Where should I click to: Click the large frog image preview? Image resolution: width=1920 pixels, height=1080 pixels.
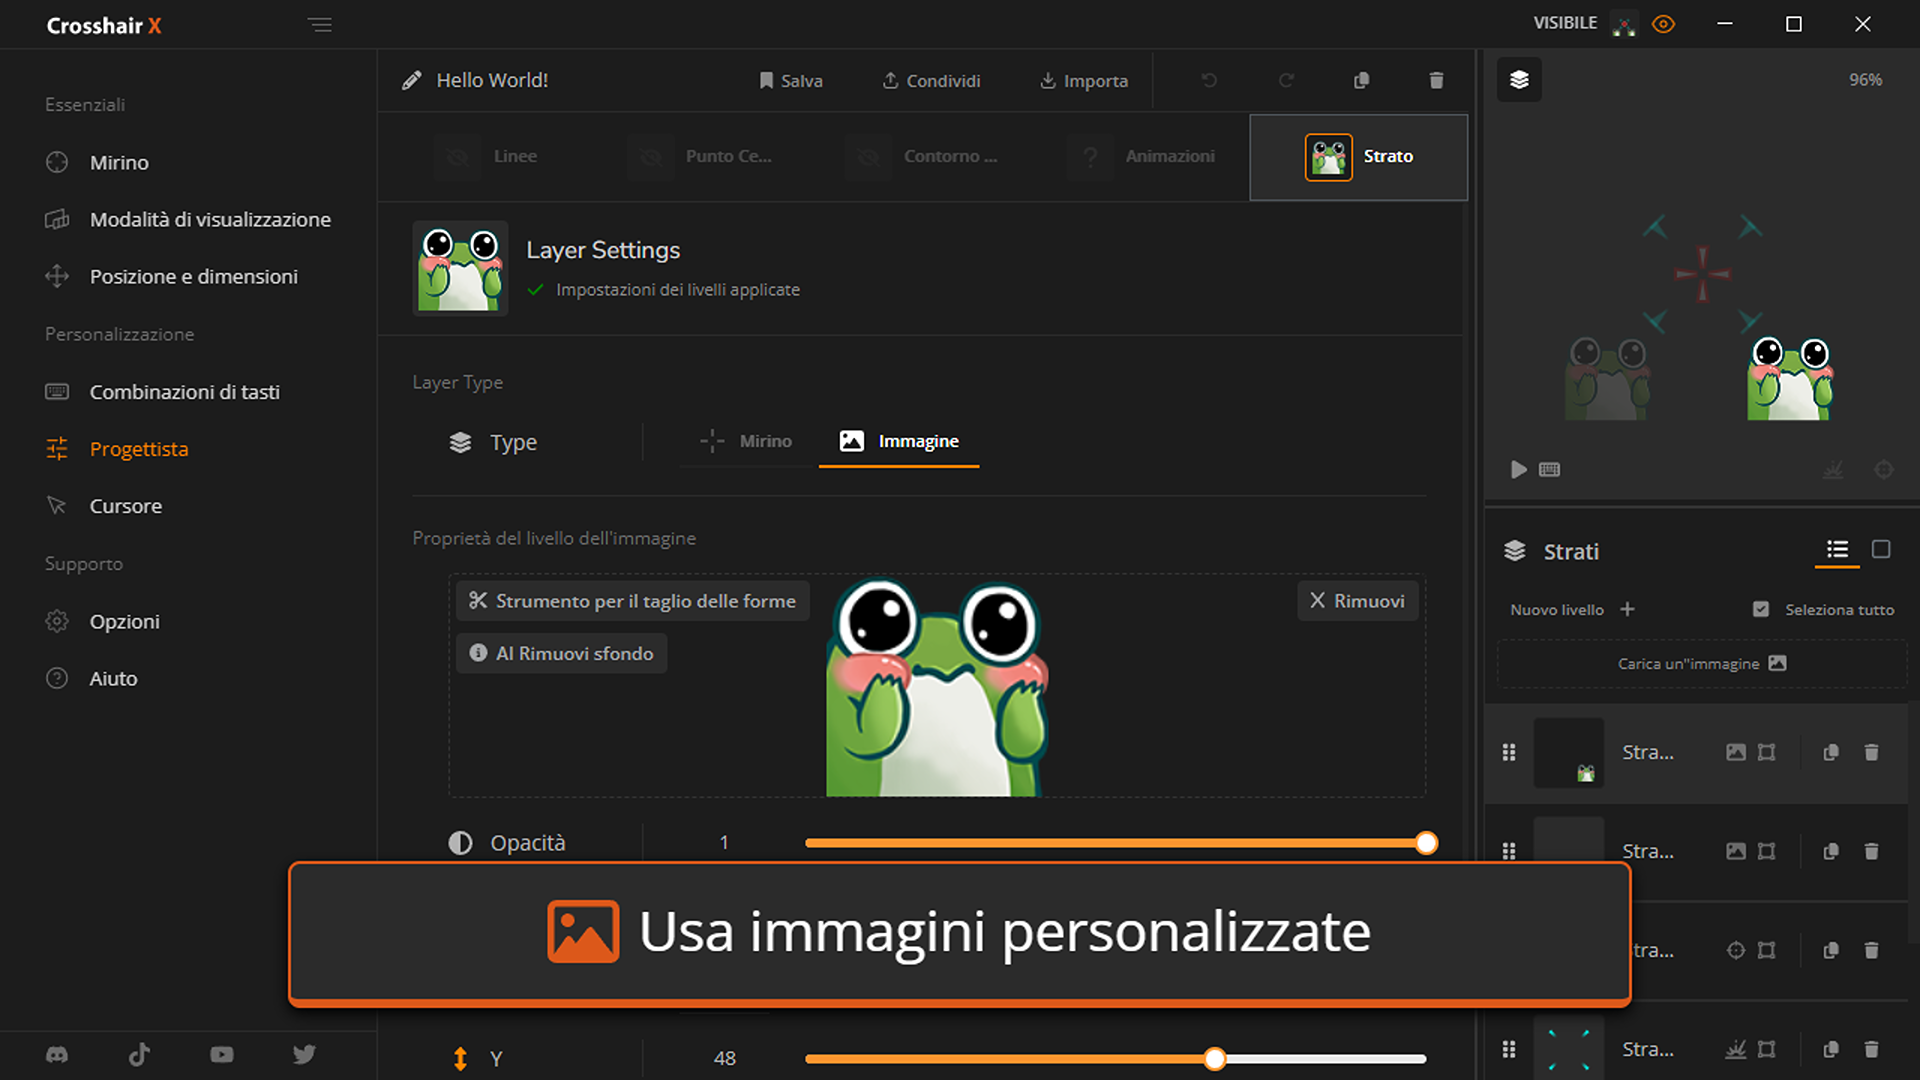[937, 687]
